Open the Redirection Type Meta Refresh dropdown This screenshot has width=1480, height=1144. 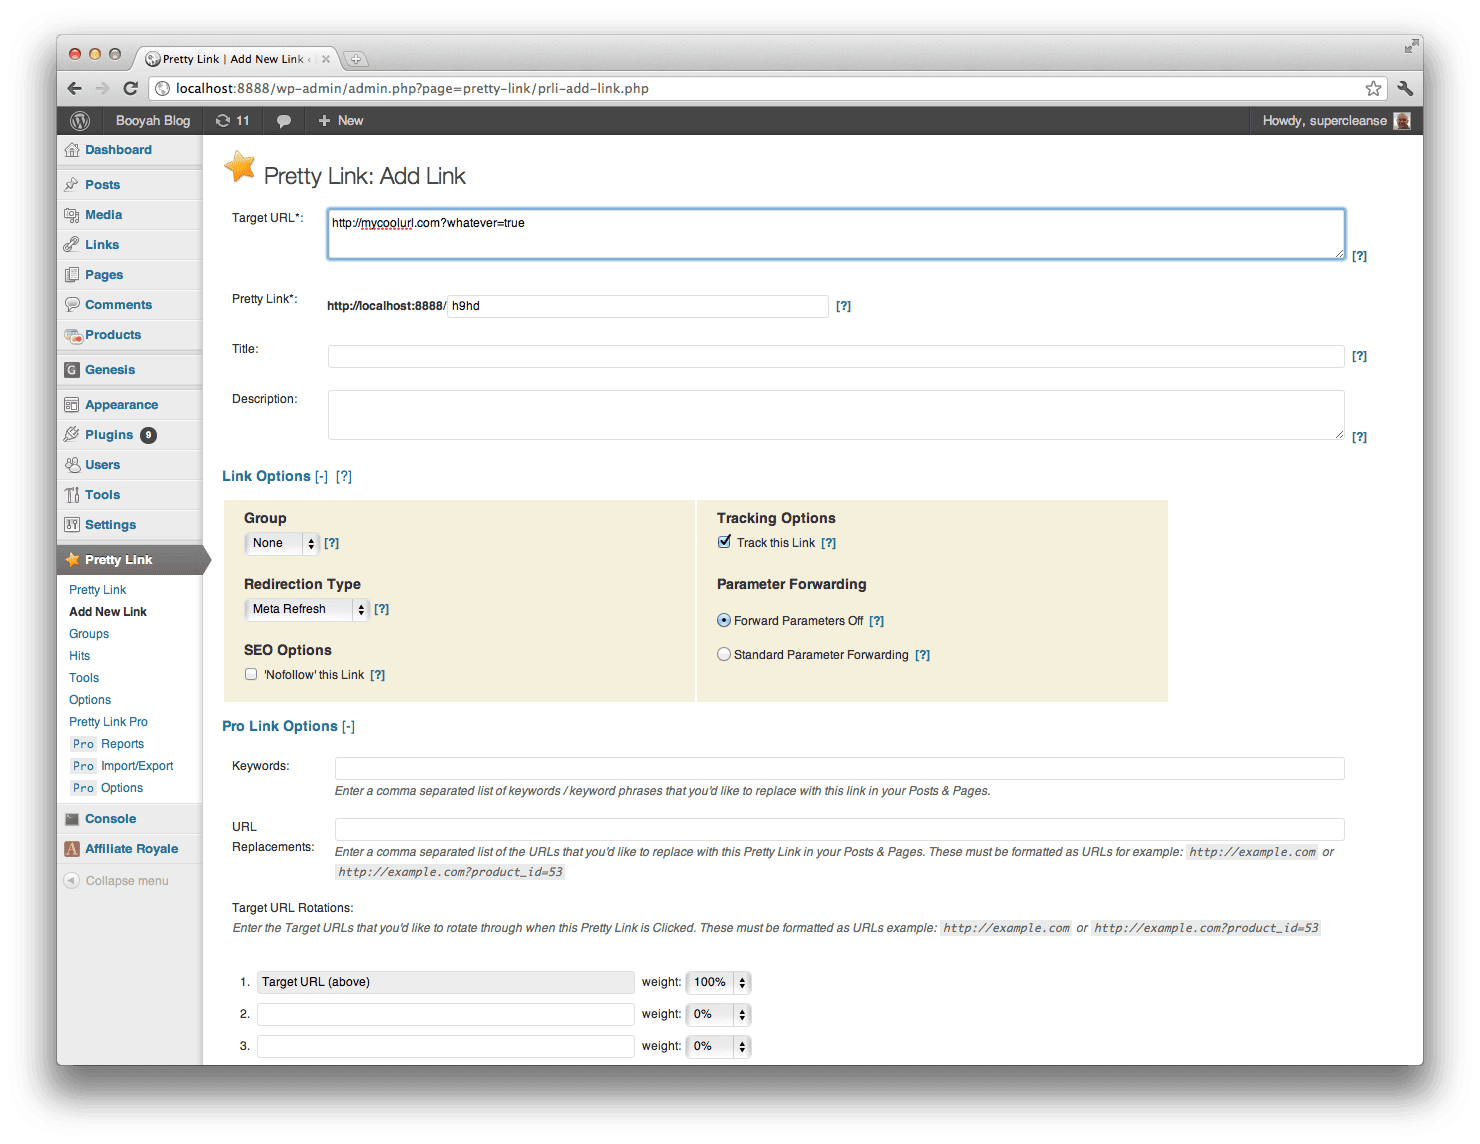tap(306, 609)
